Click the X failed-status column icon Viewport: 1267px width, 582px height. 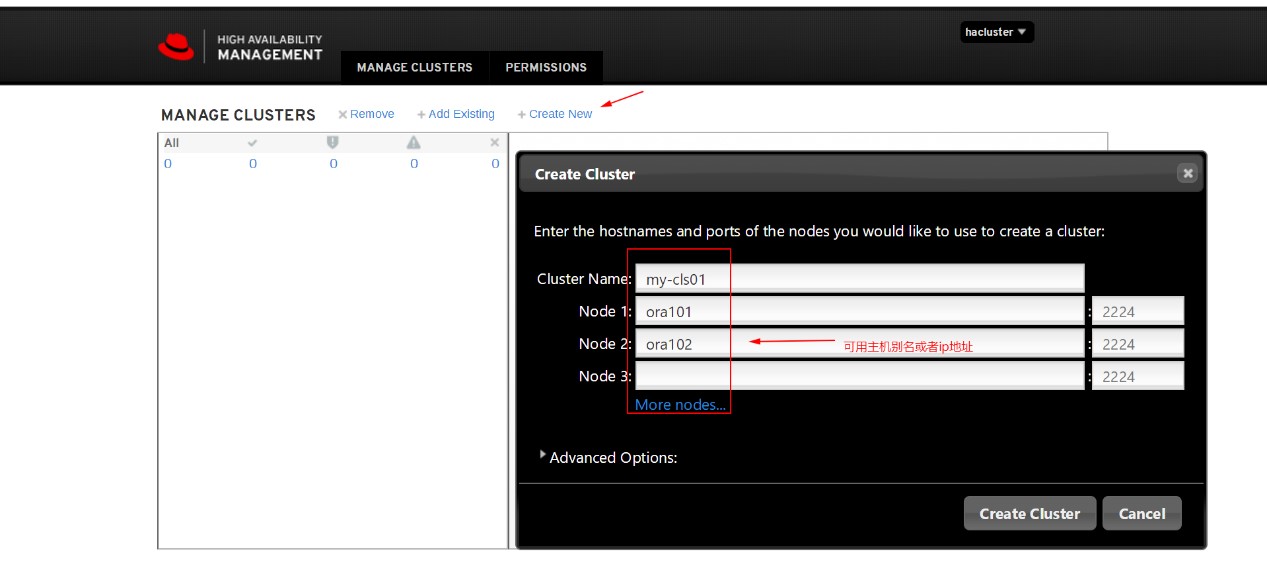click(493, 142)
